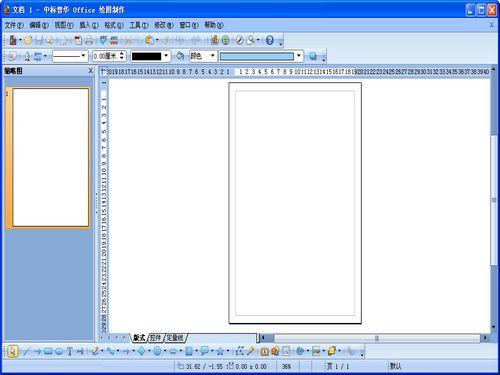
Task: Open the fill color list arrow
Action: (299, 56)
